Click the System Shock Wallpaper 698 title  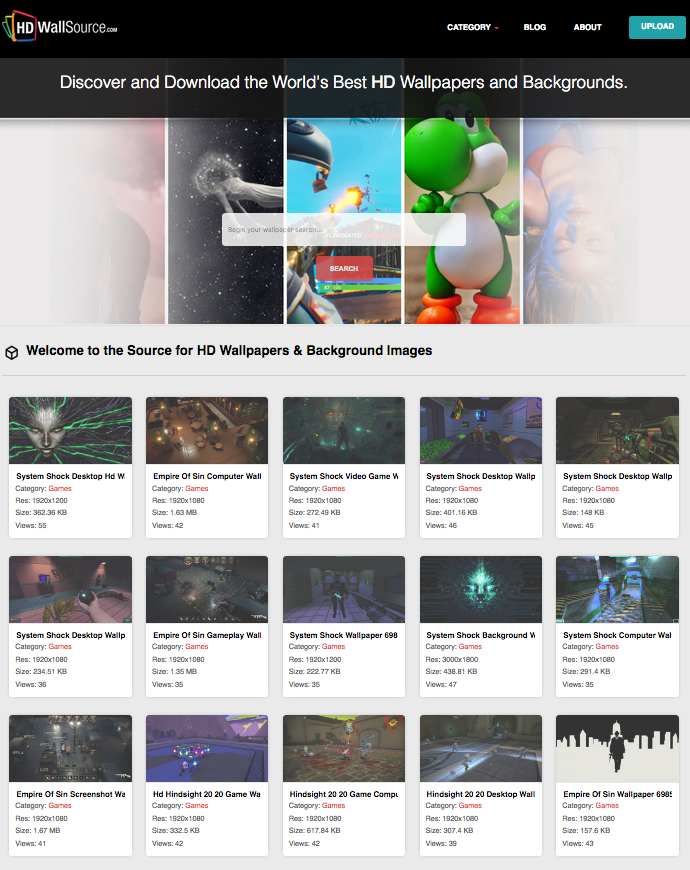click(x=344, y=635)
